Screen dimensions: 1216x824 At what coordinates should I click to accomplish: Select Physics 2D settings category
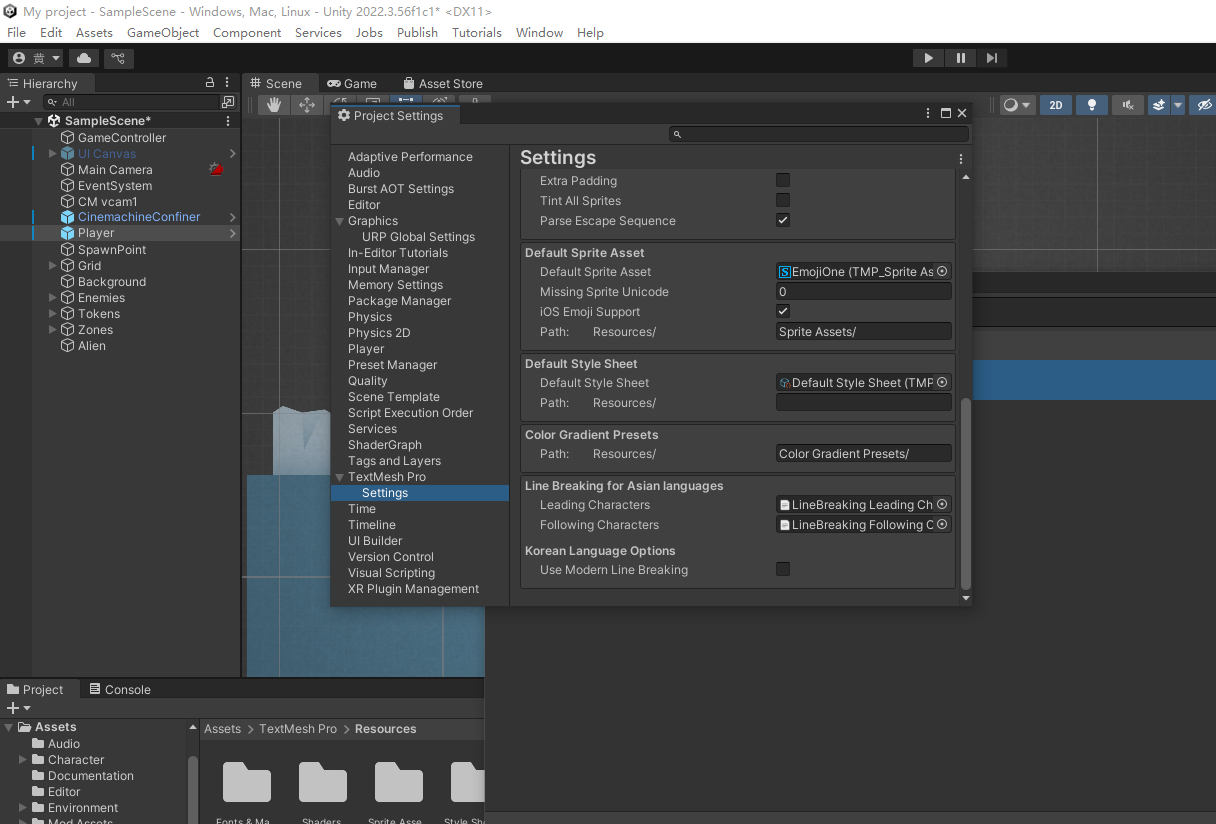(x=379, y=333)
